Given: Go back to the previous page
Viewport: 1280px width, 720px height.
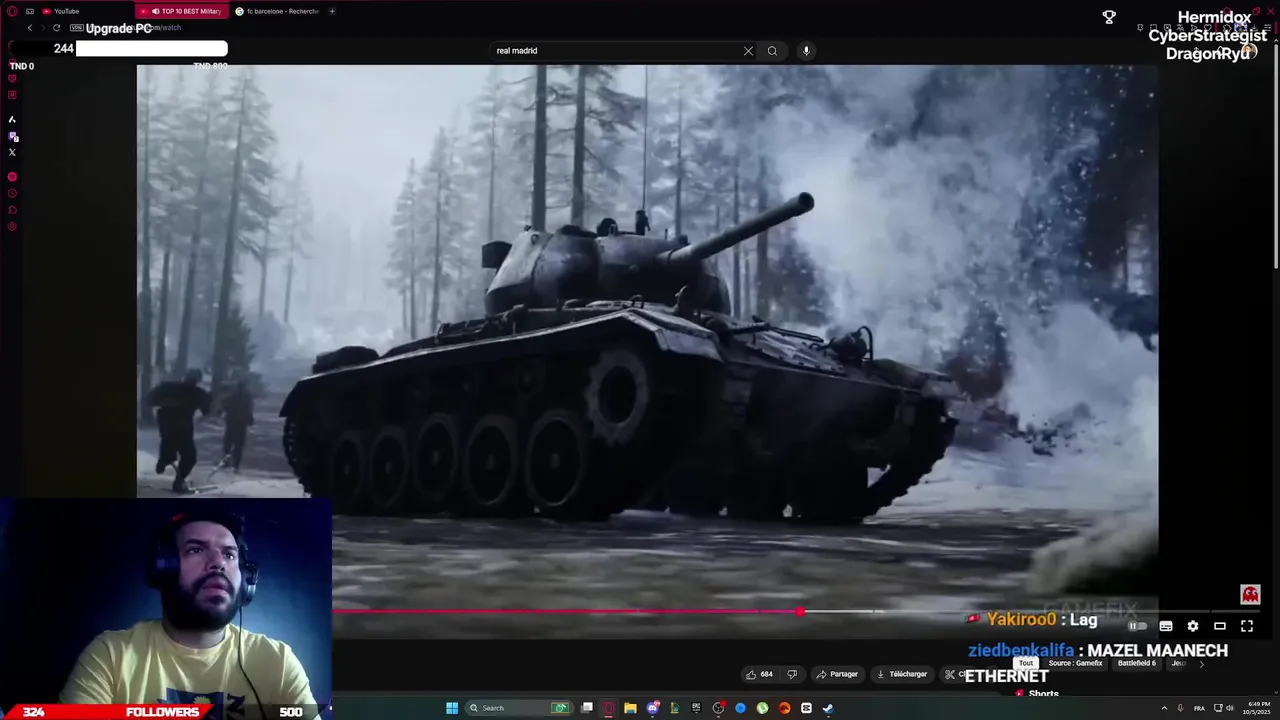Looking at the screenshot, I should point(29,28).
